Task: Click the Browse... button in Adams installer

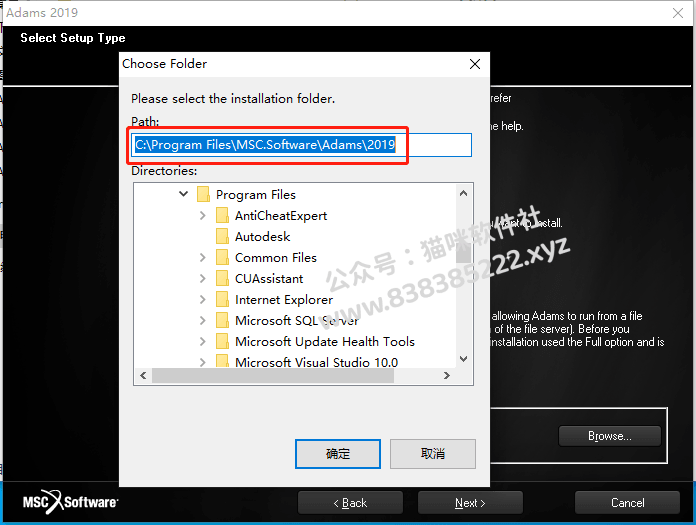Action: 610,436
